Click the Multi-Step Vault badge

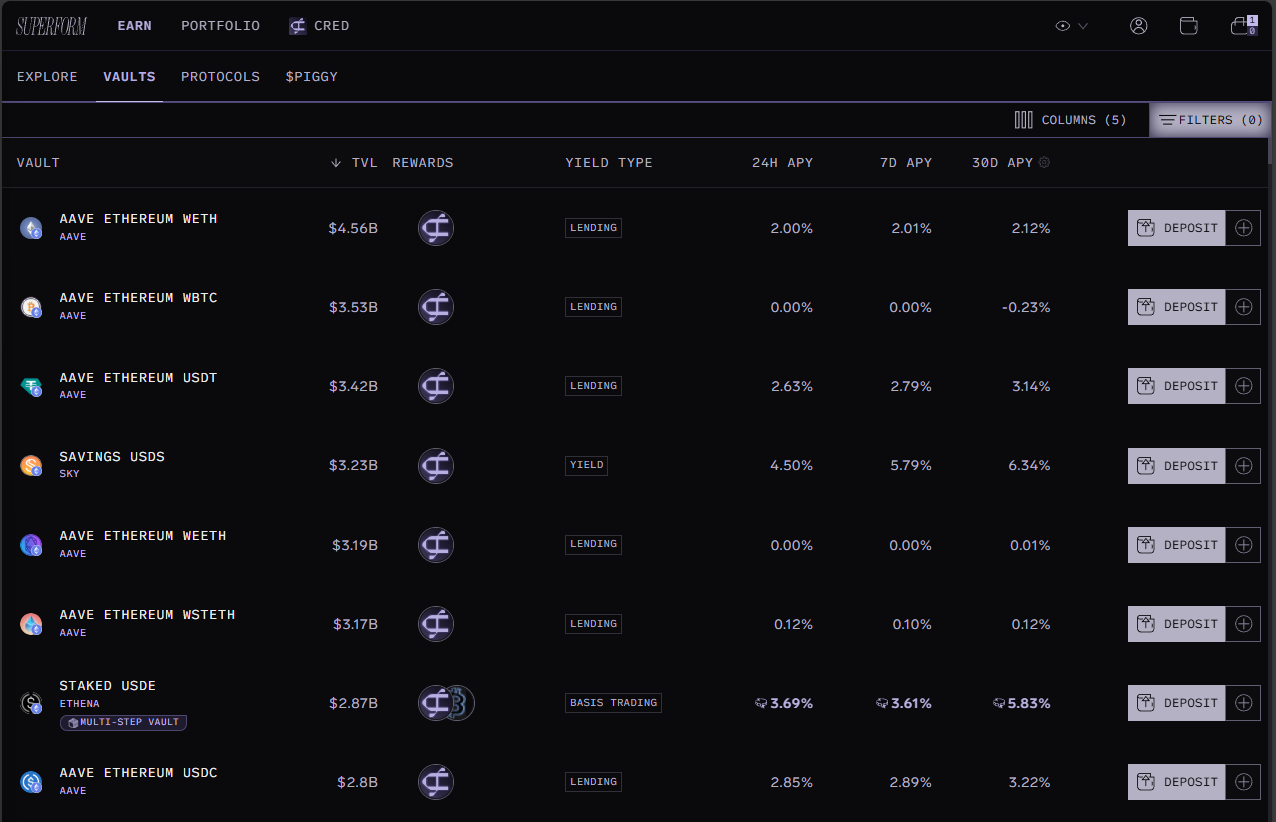124,722
